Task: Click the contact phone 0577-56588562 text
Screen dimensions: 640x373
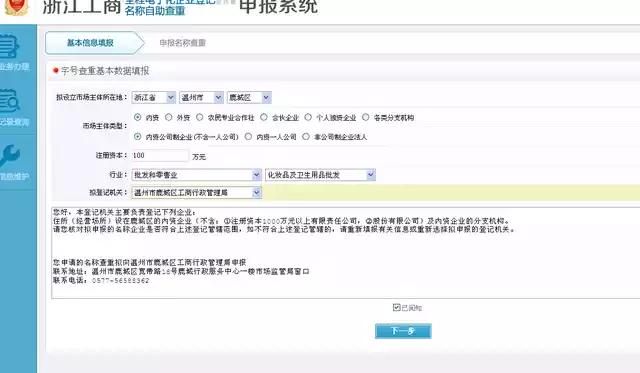Action: click(121, 281)
